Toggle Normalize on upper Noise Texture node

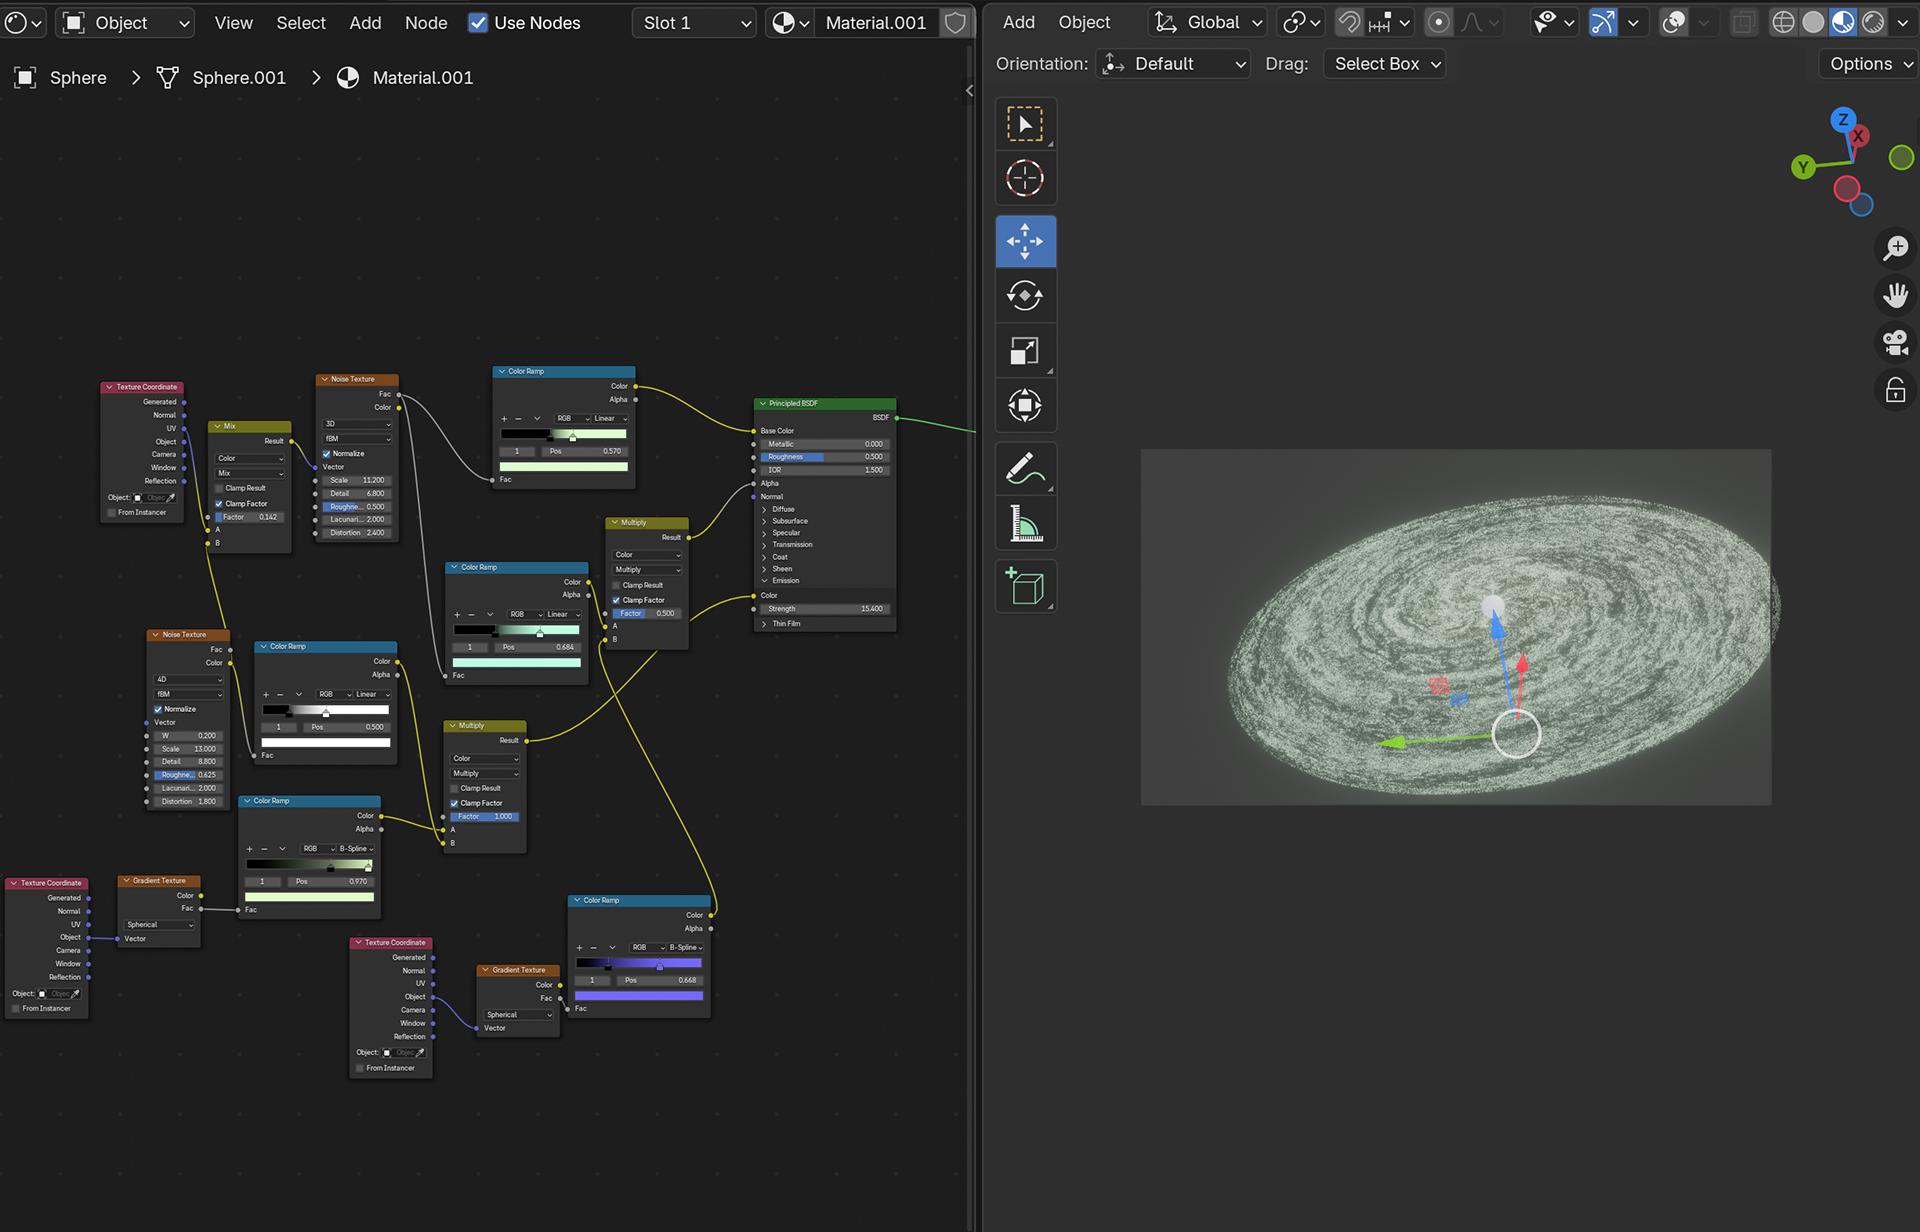pos(327,454)
